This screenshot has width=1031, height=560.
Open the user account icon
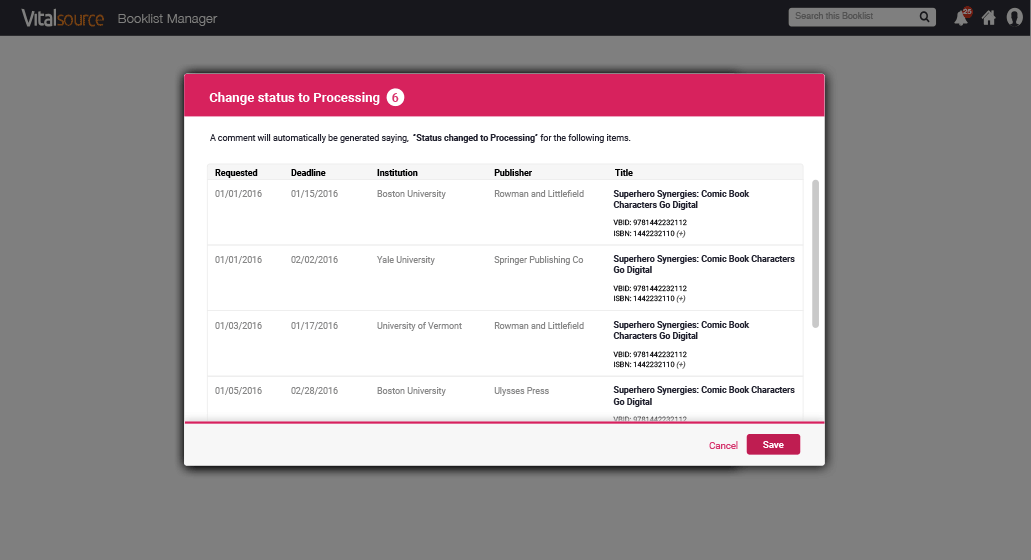[1013, 18]
